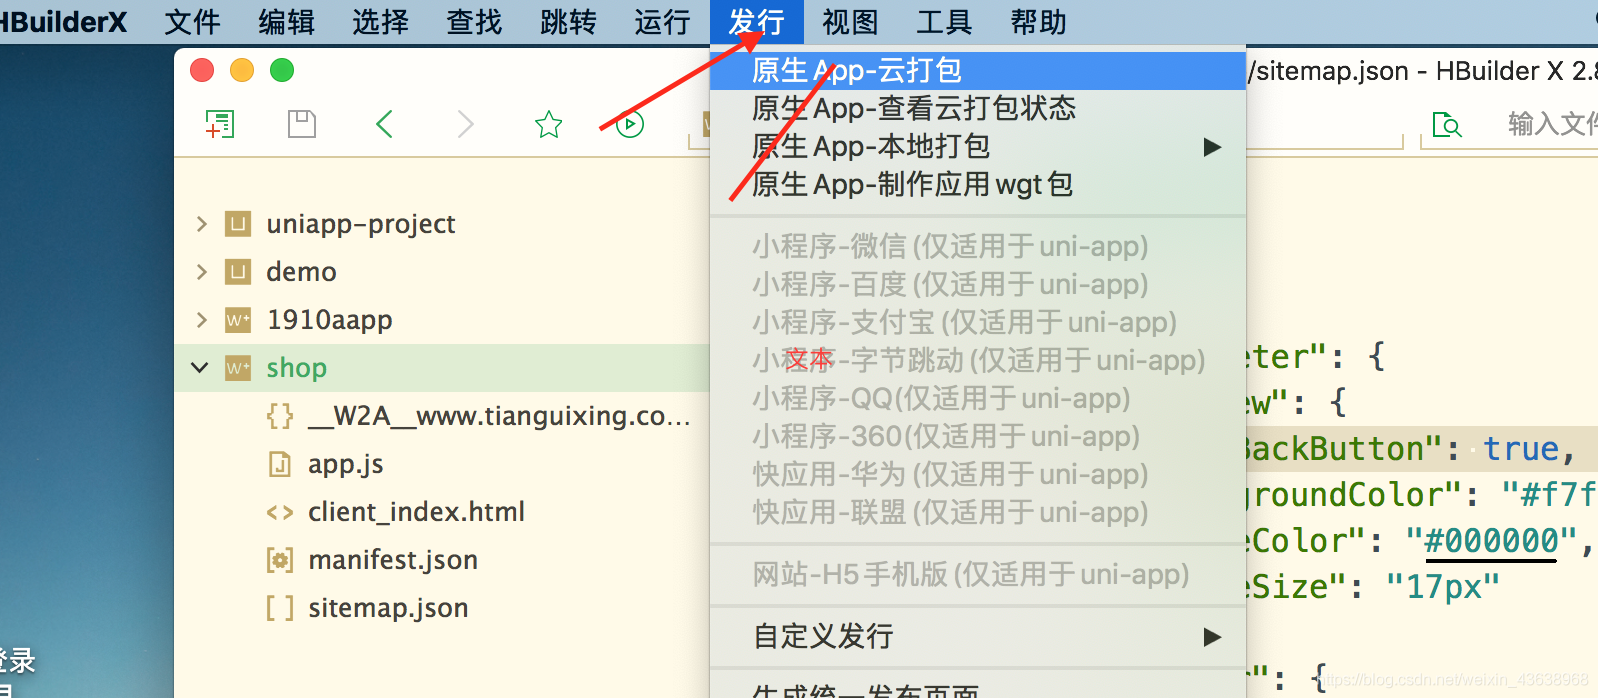
Task: Select the shop project row
Action: coord(442,367)
